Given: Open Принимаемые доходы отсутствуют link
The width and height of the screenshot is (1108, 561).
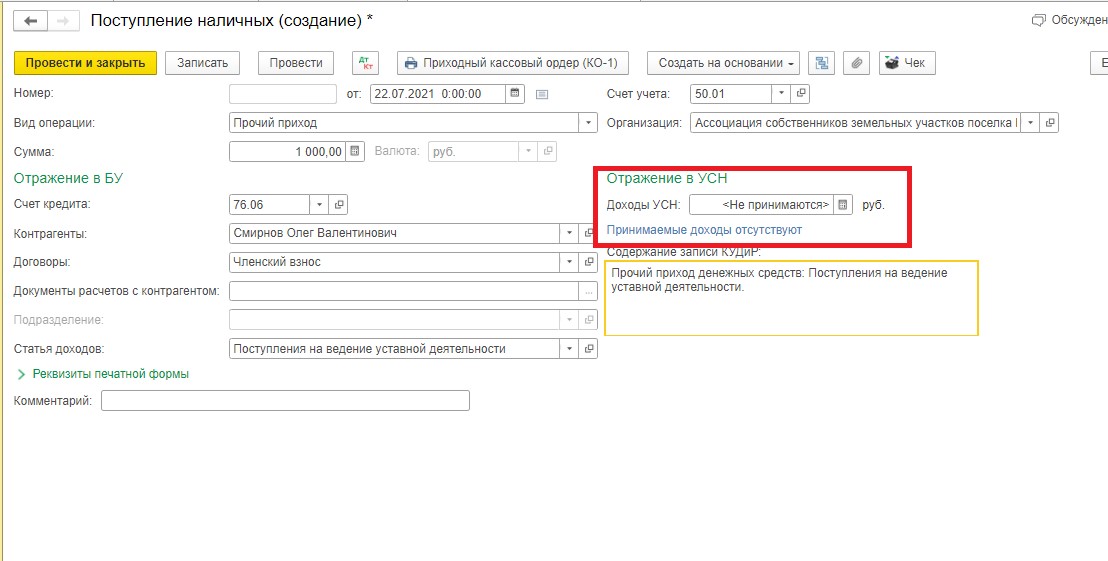Looking at the screenshot, I should [x=705, y=230].
